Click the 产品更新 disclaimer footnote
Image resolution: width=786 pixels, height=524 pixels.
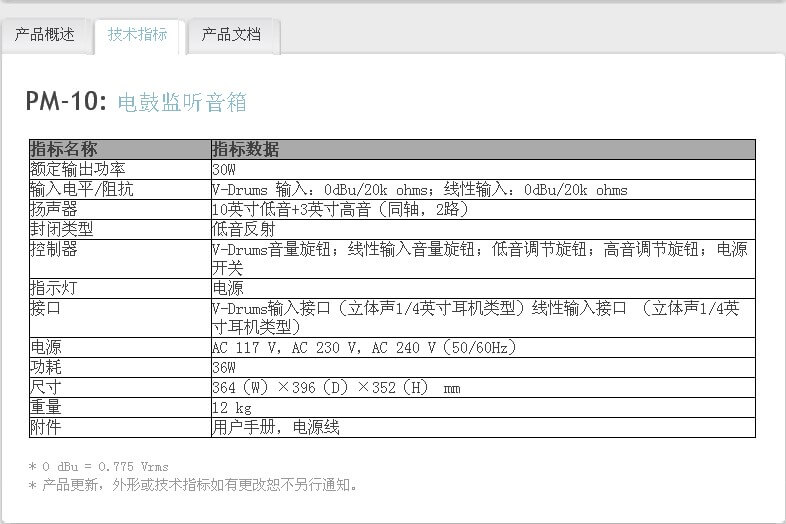[193, 485]
